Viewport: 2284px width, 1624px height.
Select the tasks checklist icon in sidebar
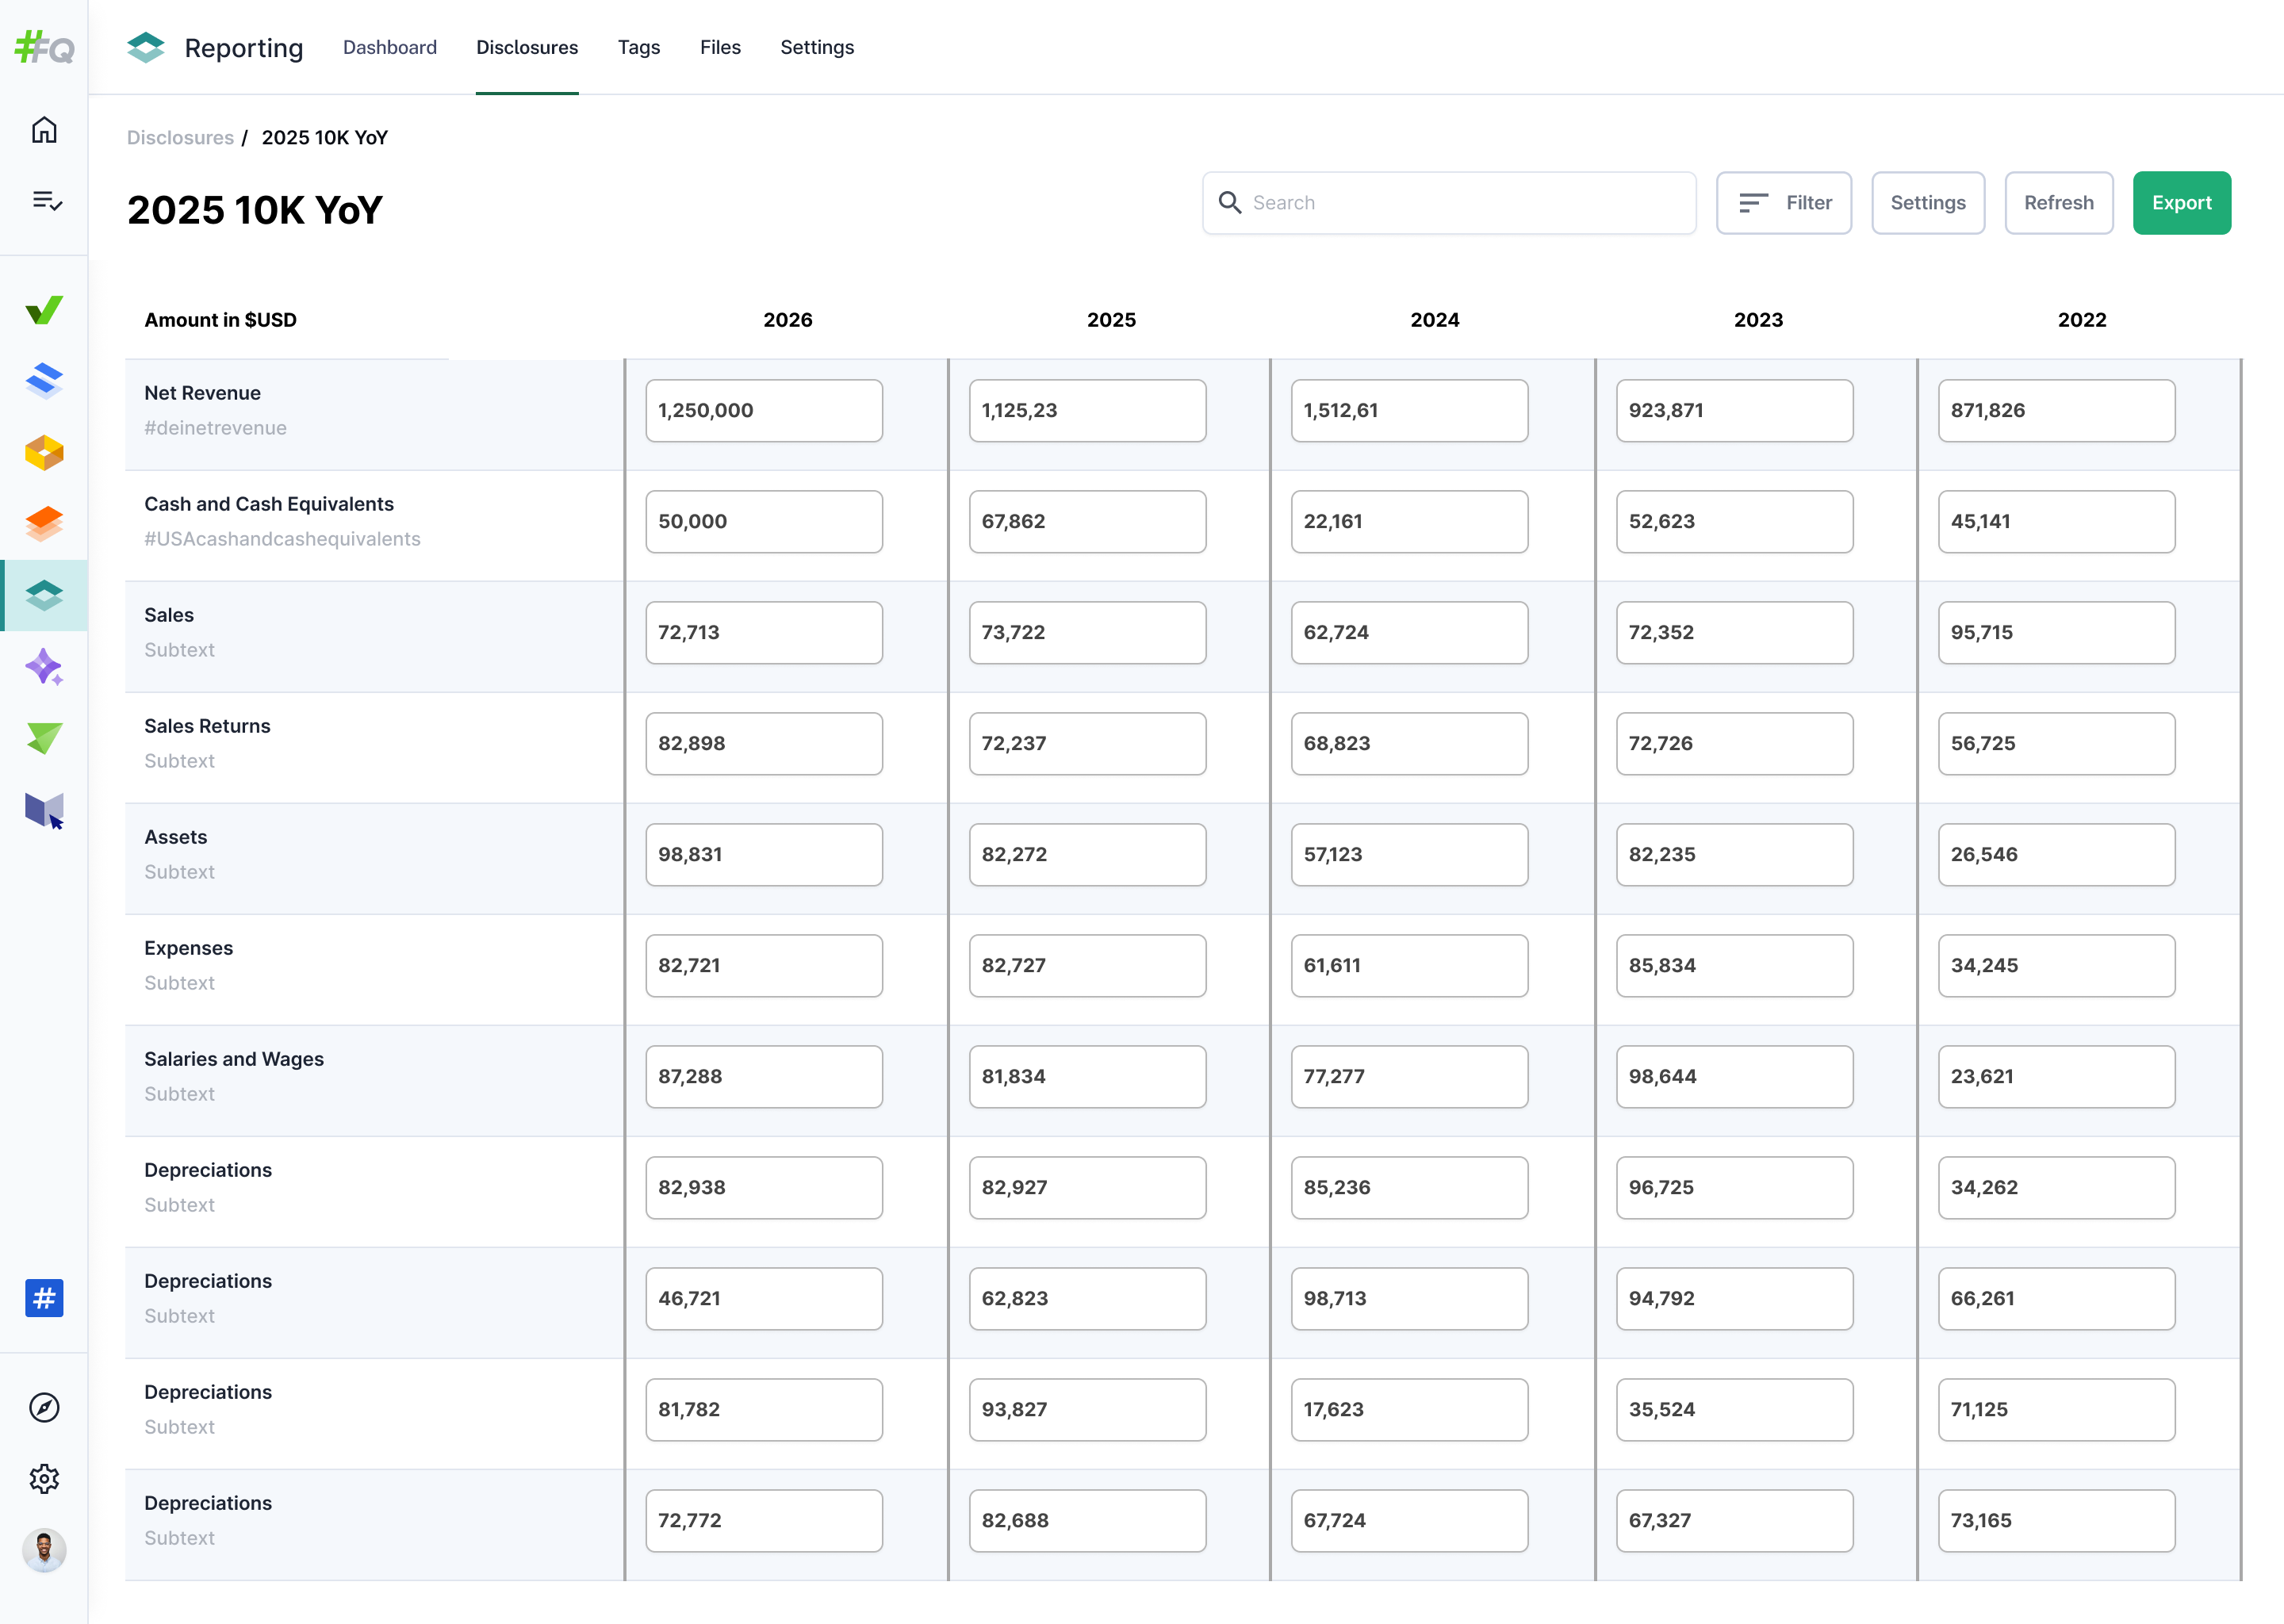pyautogui.click(x=44, y=201)
